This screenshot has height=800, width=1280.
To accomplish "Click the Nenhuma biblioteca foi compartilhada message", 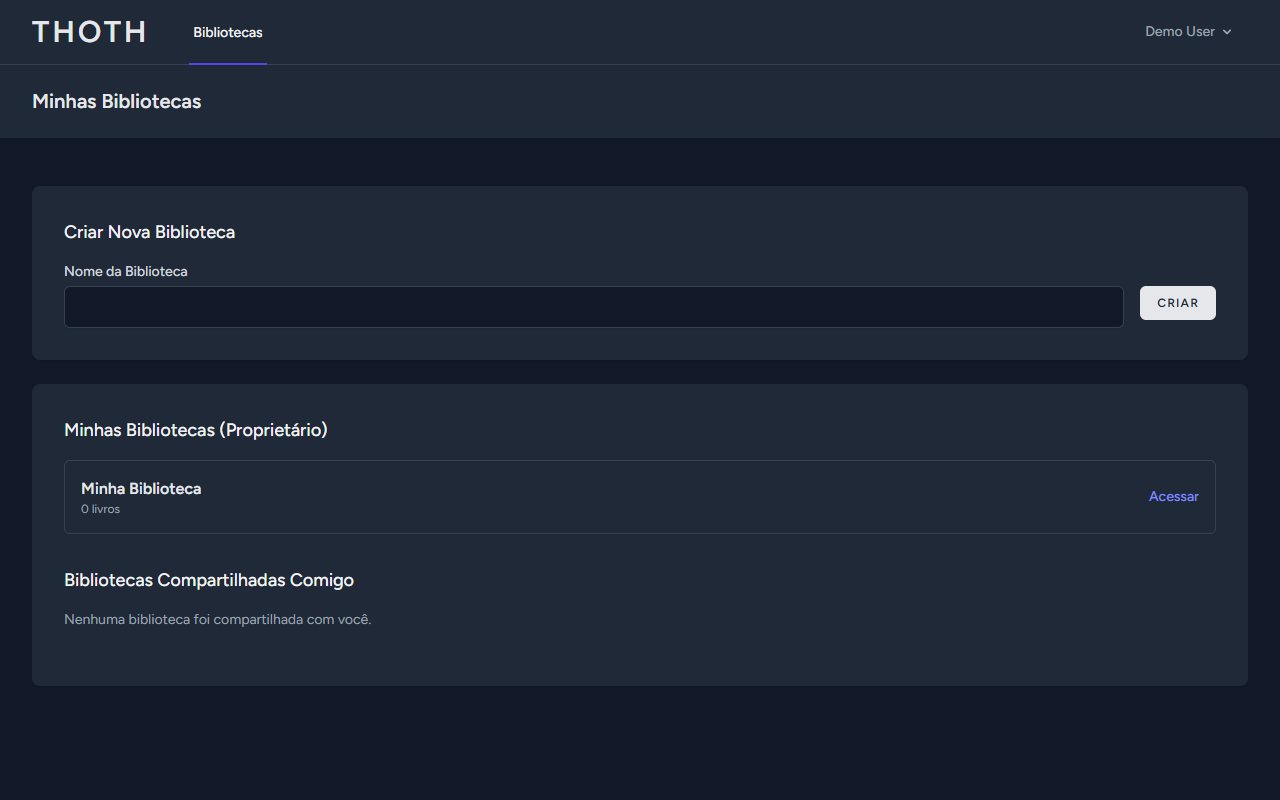I will [218, 620].
